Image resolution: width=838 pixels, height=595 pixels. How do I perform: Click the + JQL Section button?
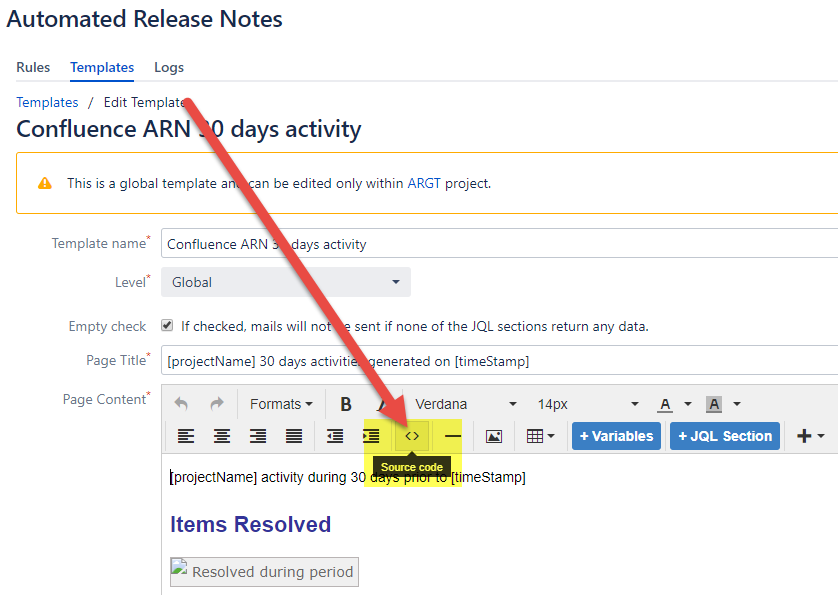(725, 436)
